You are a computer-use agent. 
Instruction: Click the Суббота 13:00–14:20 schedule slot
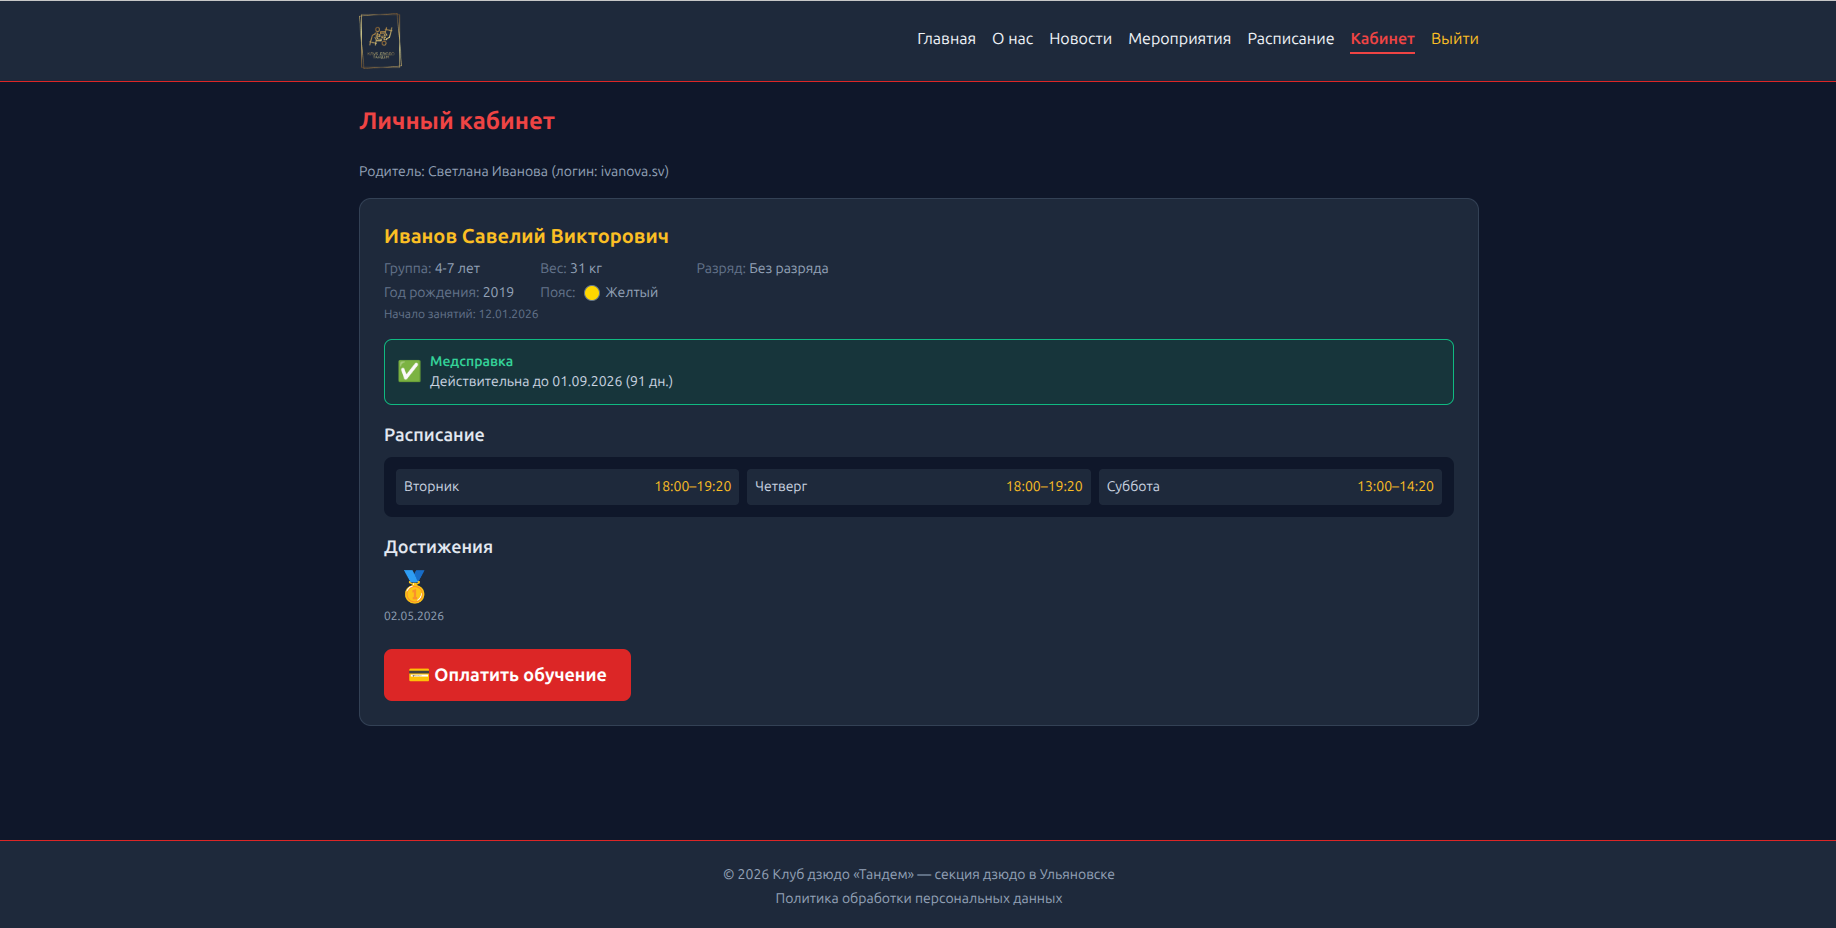[x=1270, y=487]
